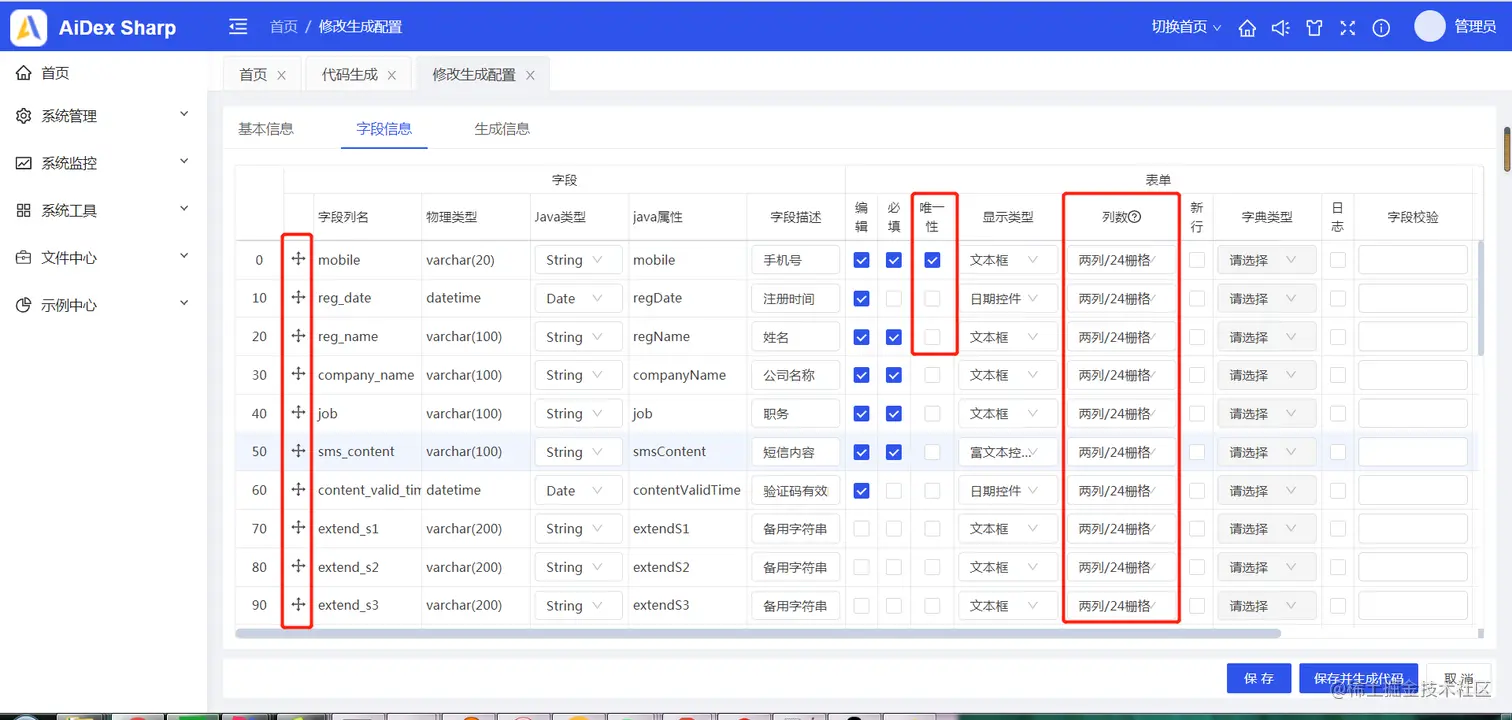Click the 管理员 username in header
The height and width of the screenshot is (720, 1512).
(1475, 27)
